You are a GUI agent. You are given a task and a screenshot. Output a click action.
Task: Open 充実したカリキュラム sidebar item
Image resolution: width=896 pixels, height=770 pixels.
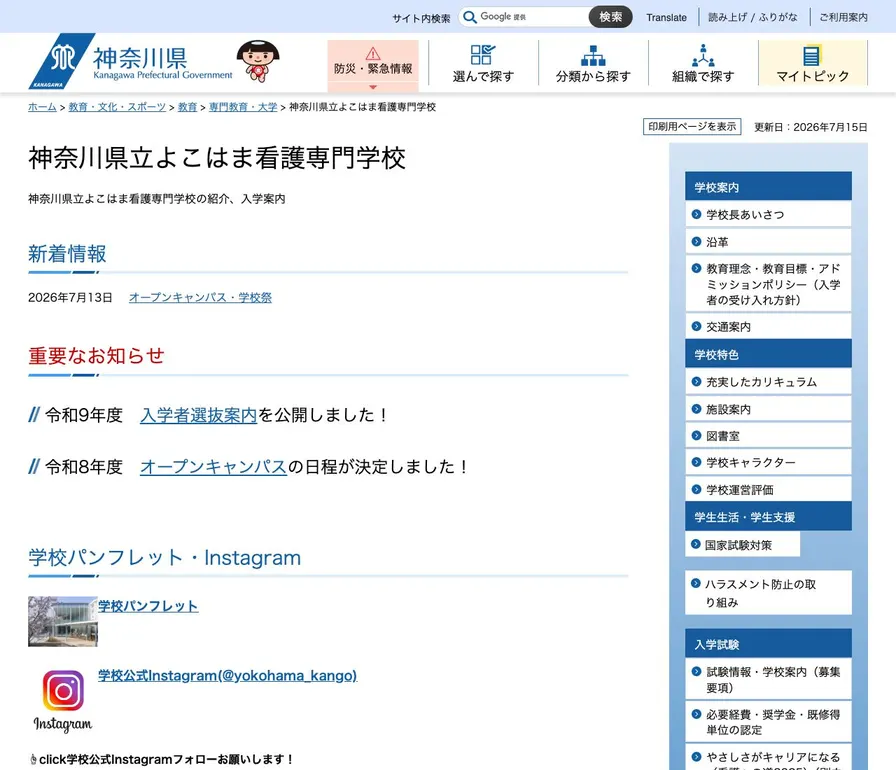768,382
